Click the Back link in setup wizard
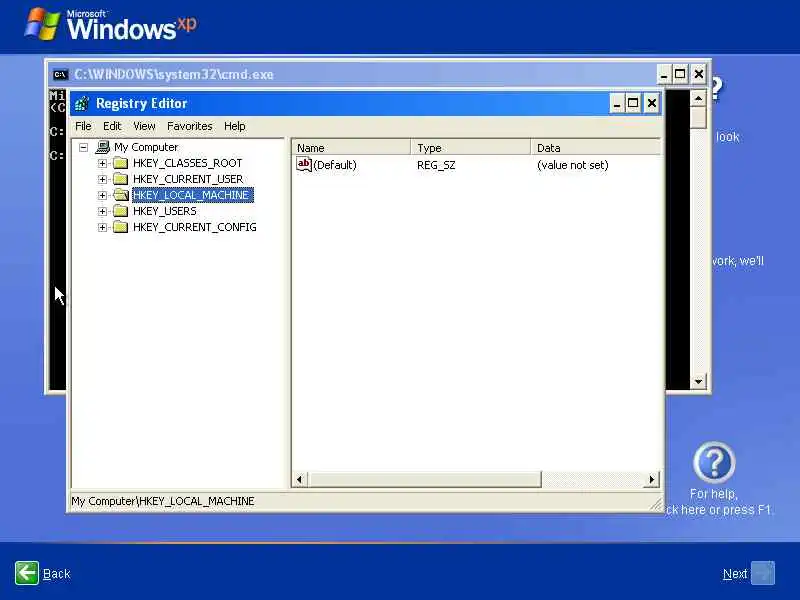 pos(57,573)
